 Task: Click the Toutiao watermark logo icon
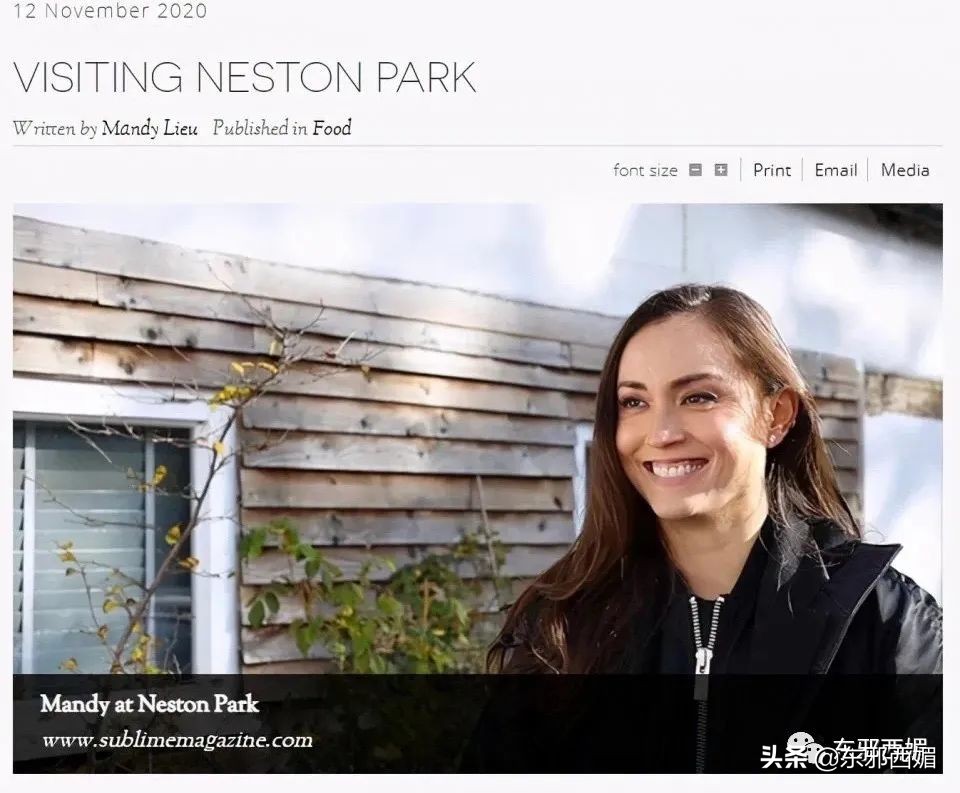(x=801, y=749)
